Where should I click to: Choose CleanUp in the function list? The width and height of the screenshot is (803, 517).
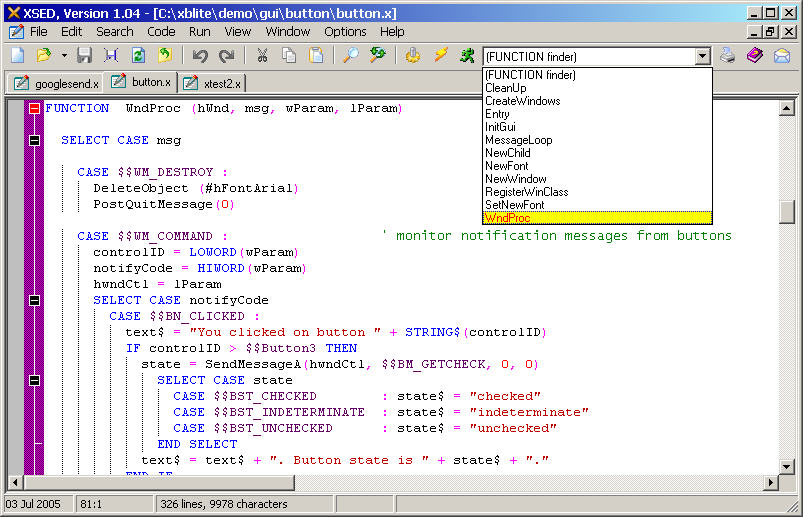(x=597, y=88)
